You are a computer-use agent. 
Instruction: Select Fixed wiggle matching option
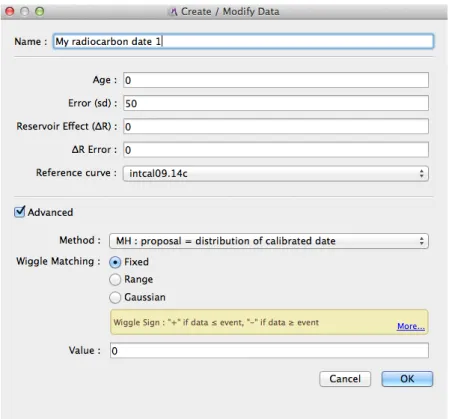click(x=115, y=262)
